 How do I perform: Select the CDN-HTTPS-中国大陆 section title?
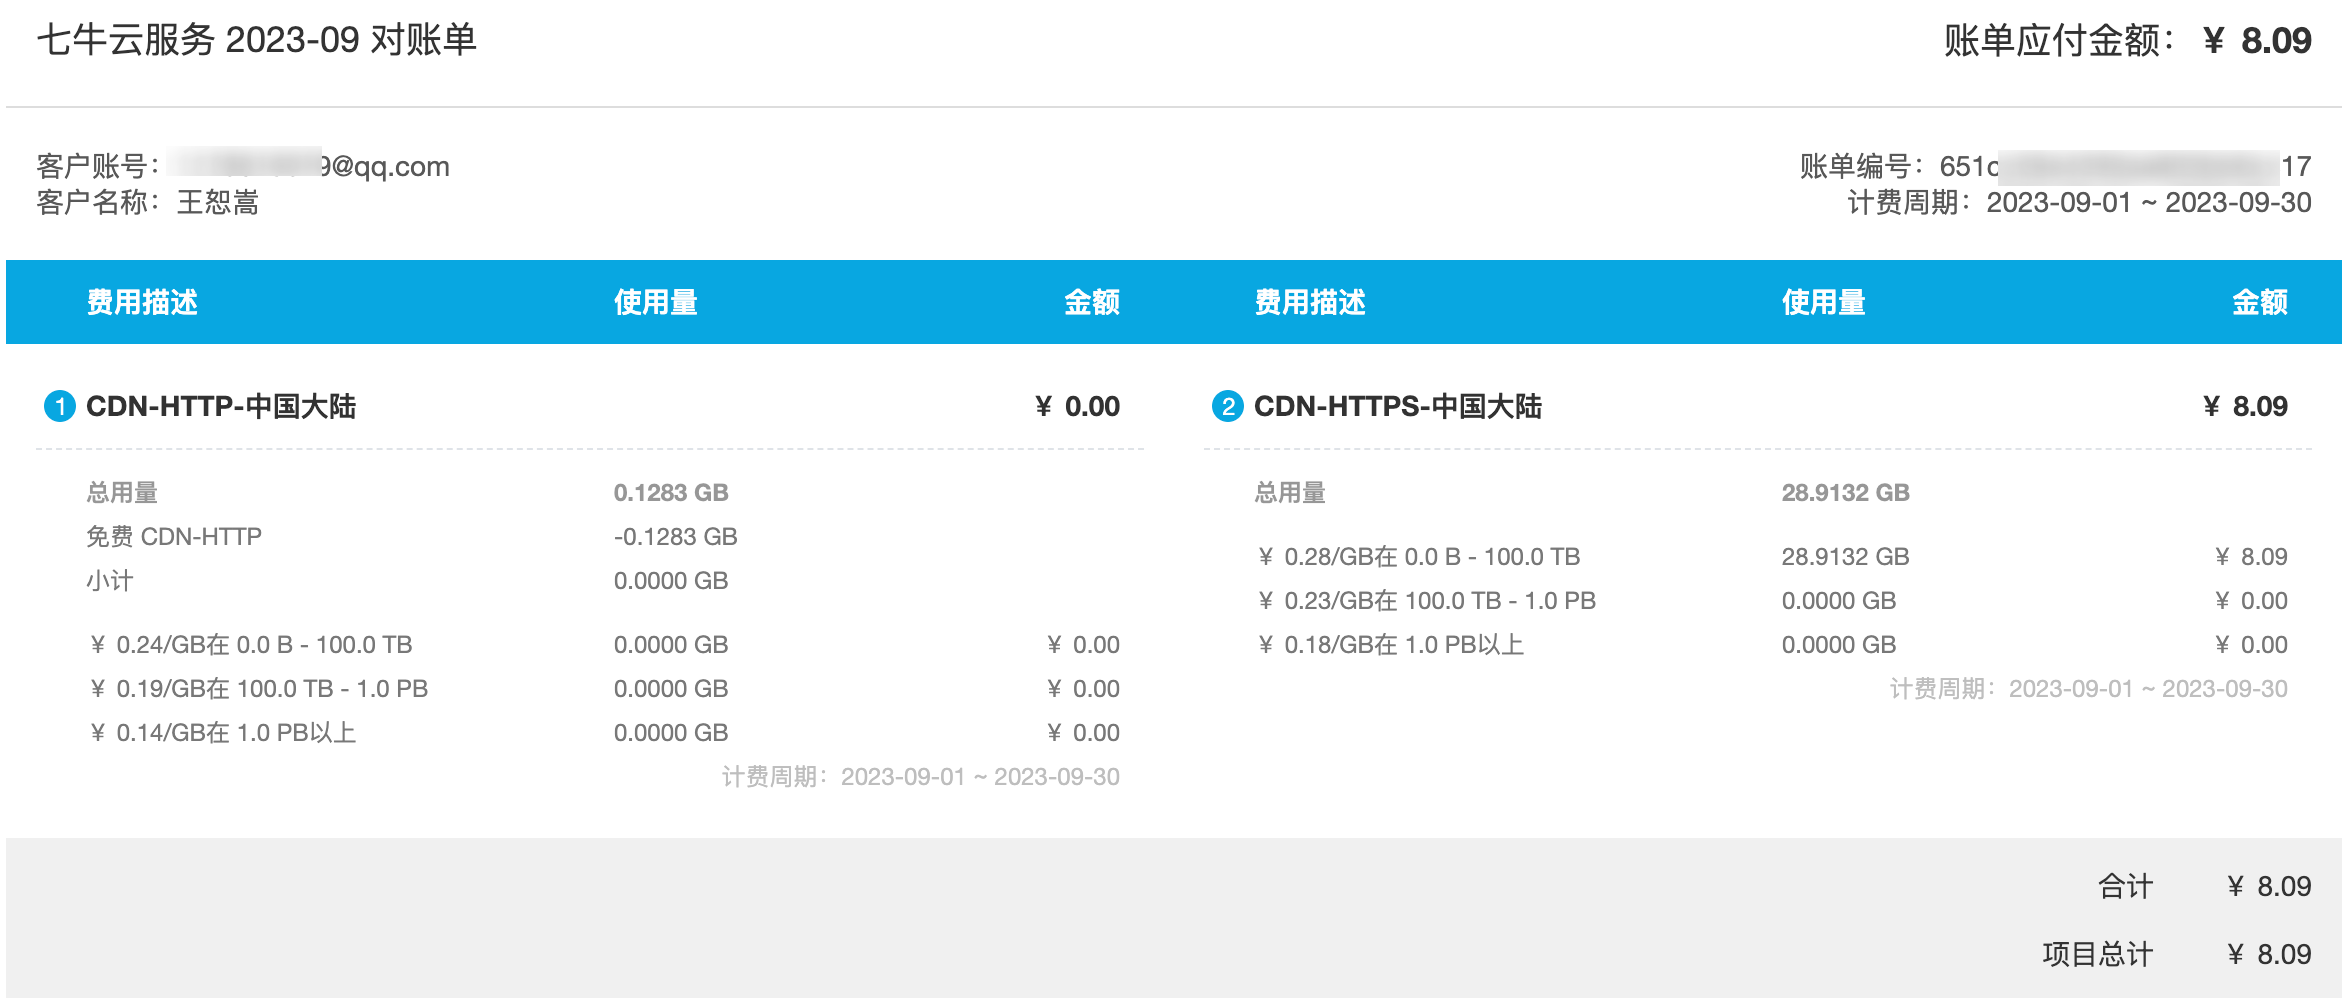pyautogui.click(x=1398, y=406)
